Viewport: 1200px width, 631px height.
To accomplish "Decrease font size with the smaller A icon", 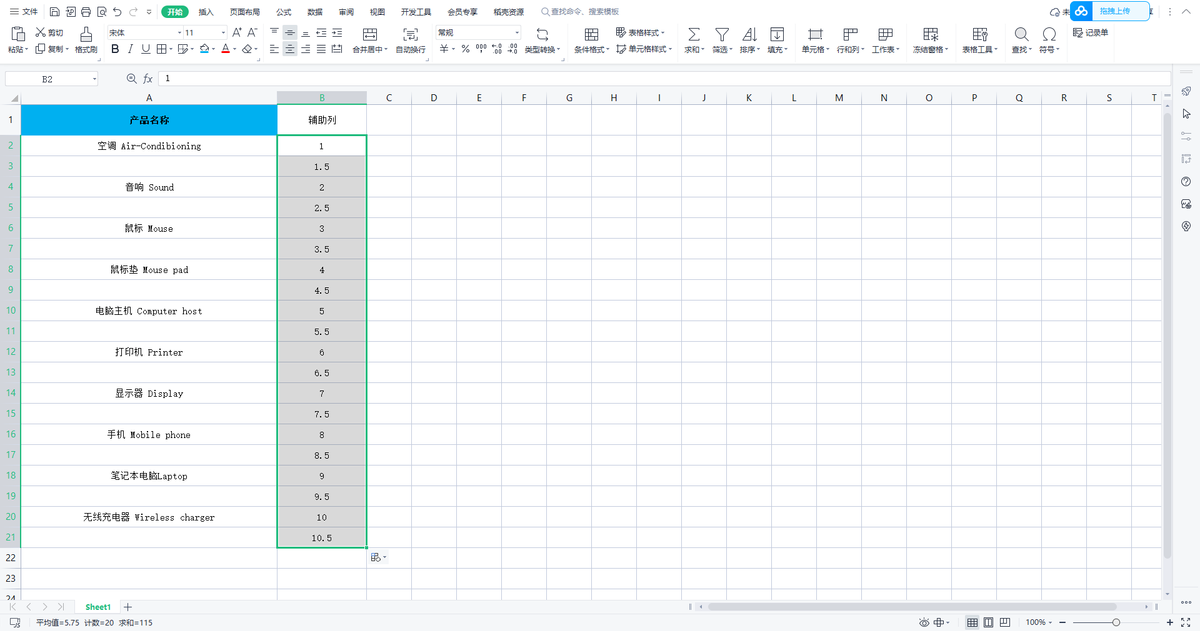I will [252, 32].
